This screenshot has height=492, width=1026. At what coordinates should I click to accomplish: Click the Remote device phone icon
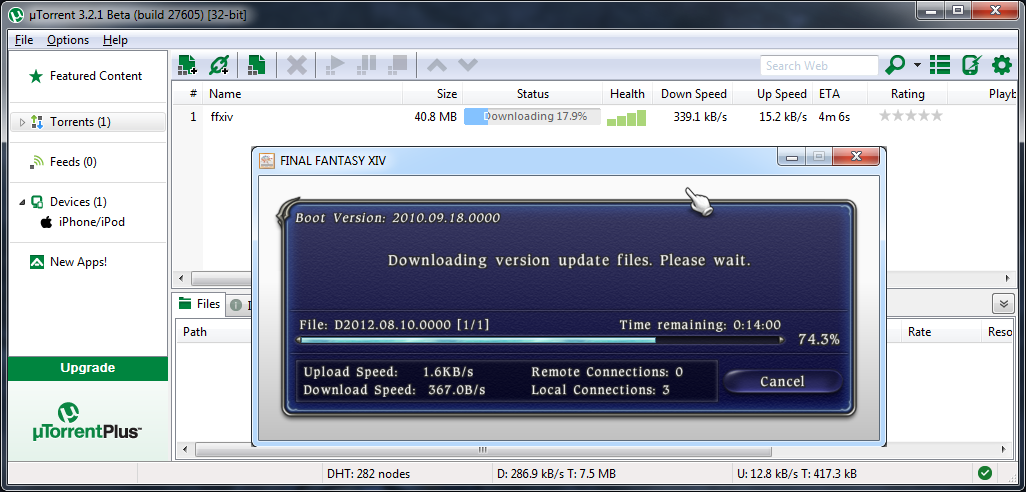(x=970, y=66)
